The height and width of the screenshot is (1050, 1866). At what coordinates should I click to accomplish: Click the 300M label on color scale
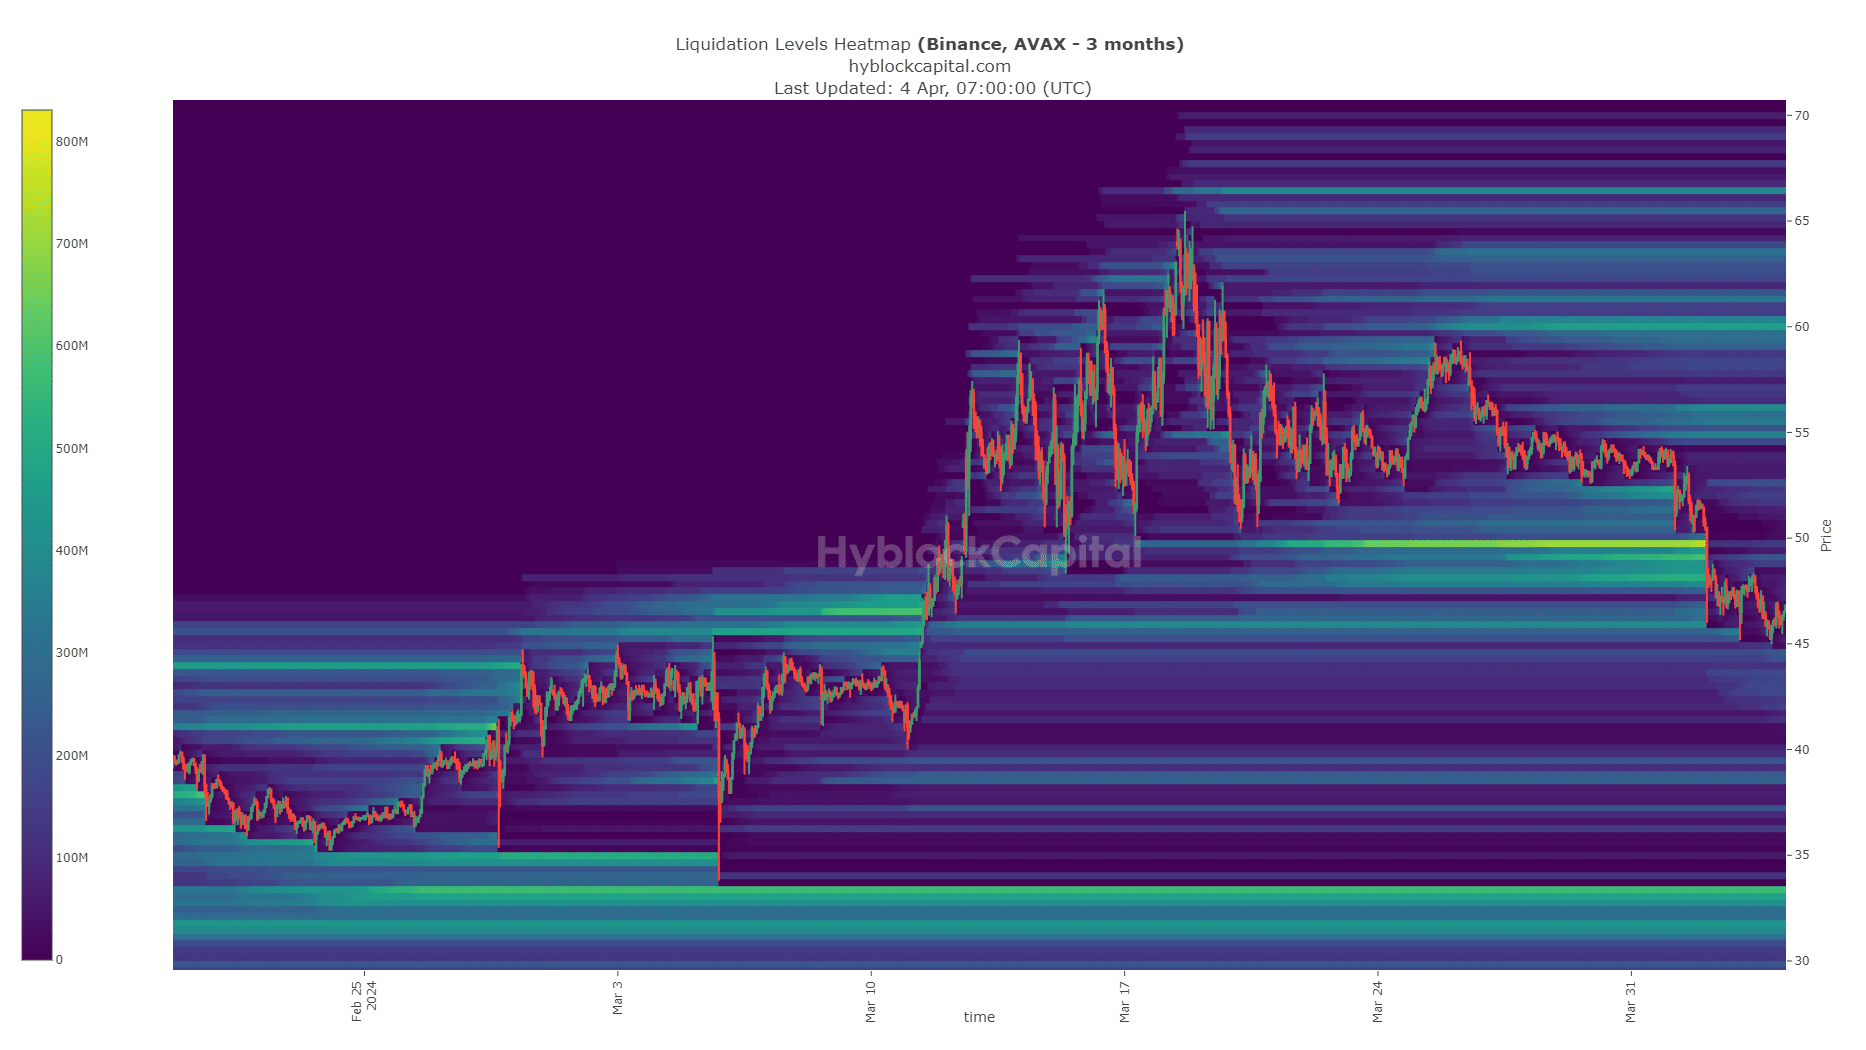(72, 653)
